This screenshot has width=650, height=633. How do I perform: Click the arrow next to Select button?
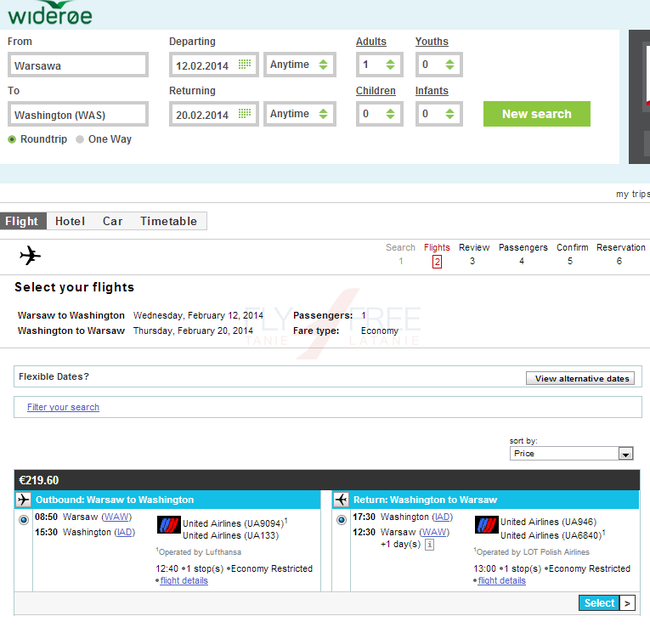pyautogui.click(x=627, y=603)
